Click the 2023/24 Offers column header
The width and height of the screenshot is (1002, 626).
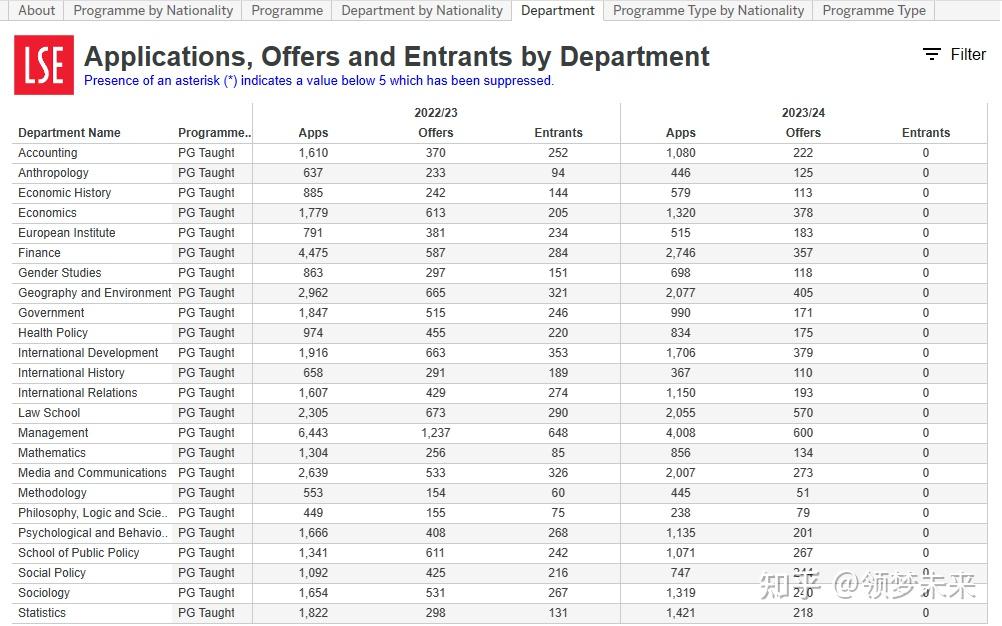[x=803, y=133]
